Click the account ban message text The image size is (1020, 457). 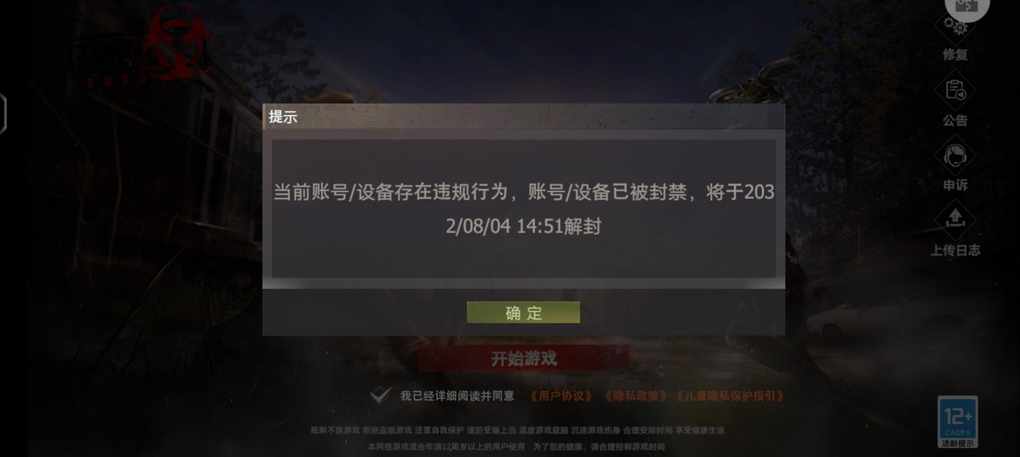524,209
